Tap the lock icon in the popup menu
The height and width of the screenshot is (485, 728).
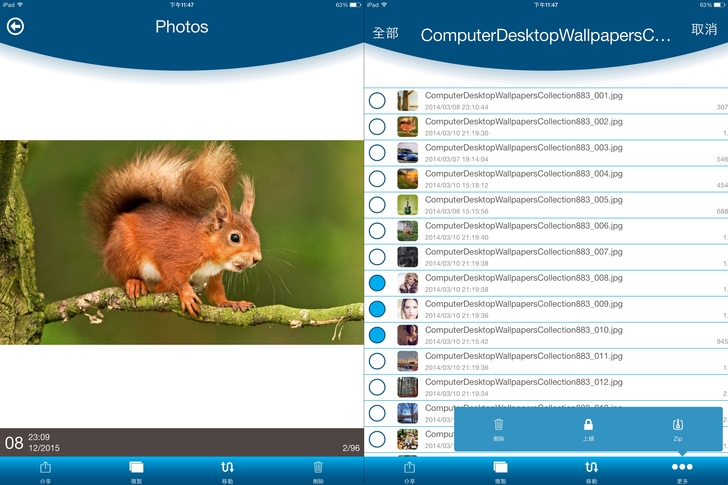pyautogui.click(x=588, y=427)
